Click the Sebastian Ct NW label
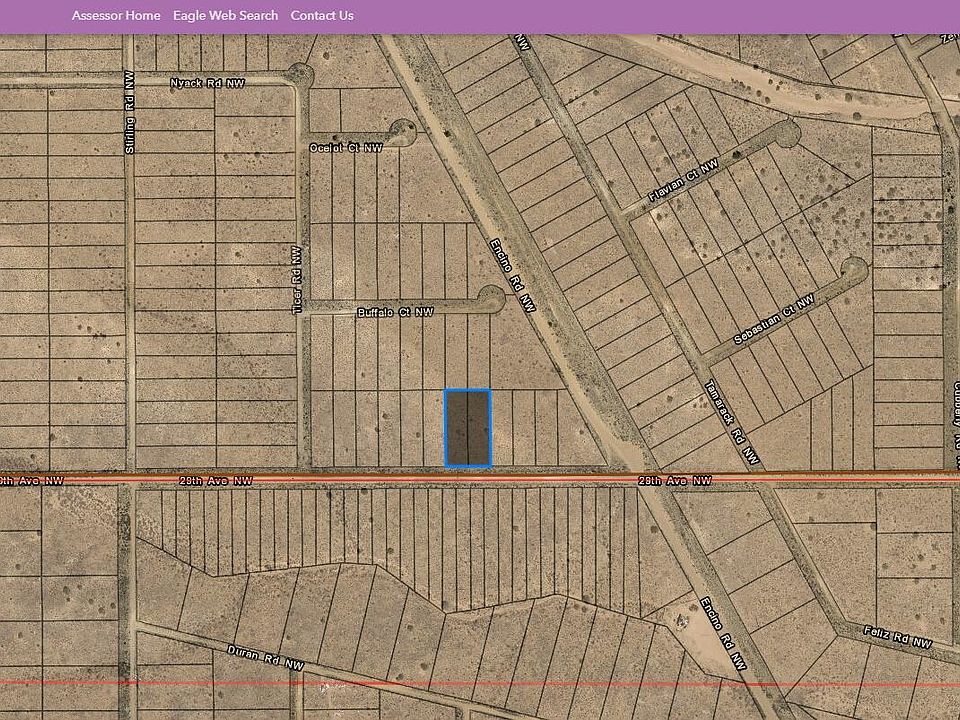This screenshot has height=720, width=960. pyautogui.click(x=774, y=319)
